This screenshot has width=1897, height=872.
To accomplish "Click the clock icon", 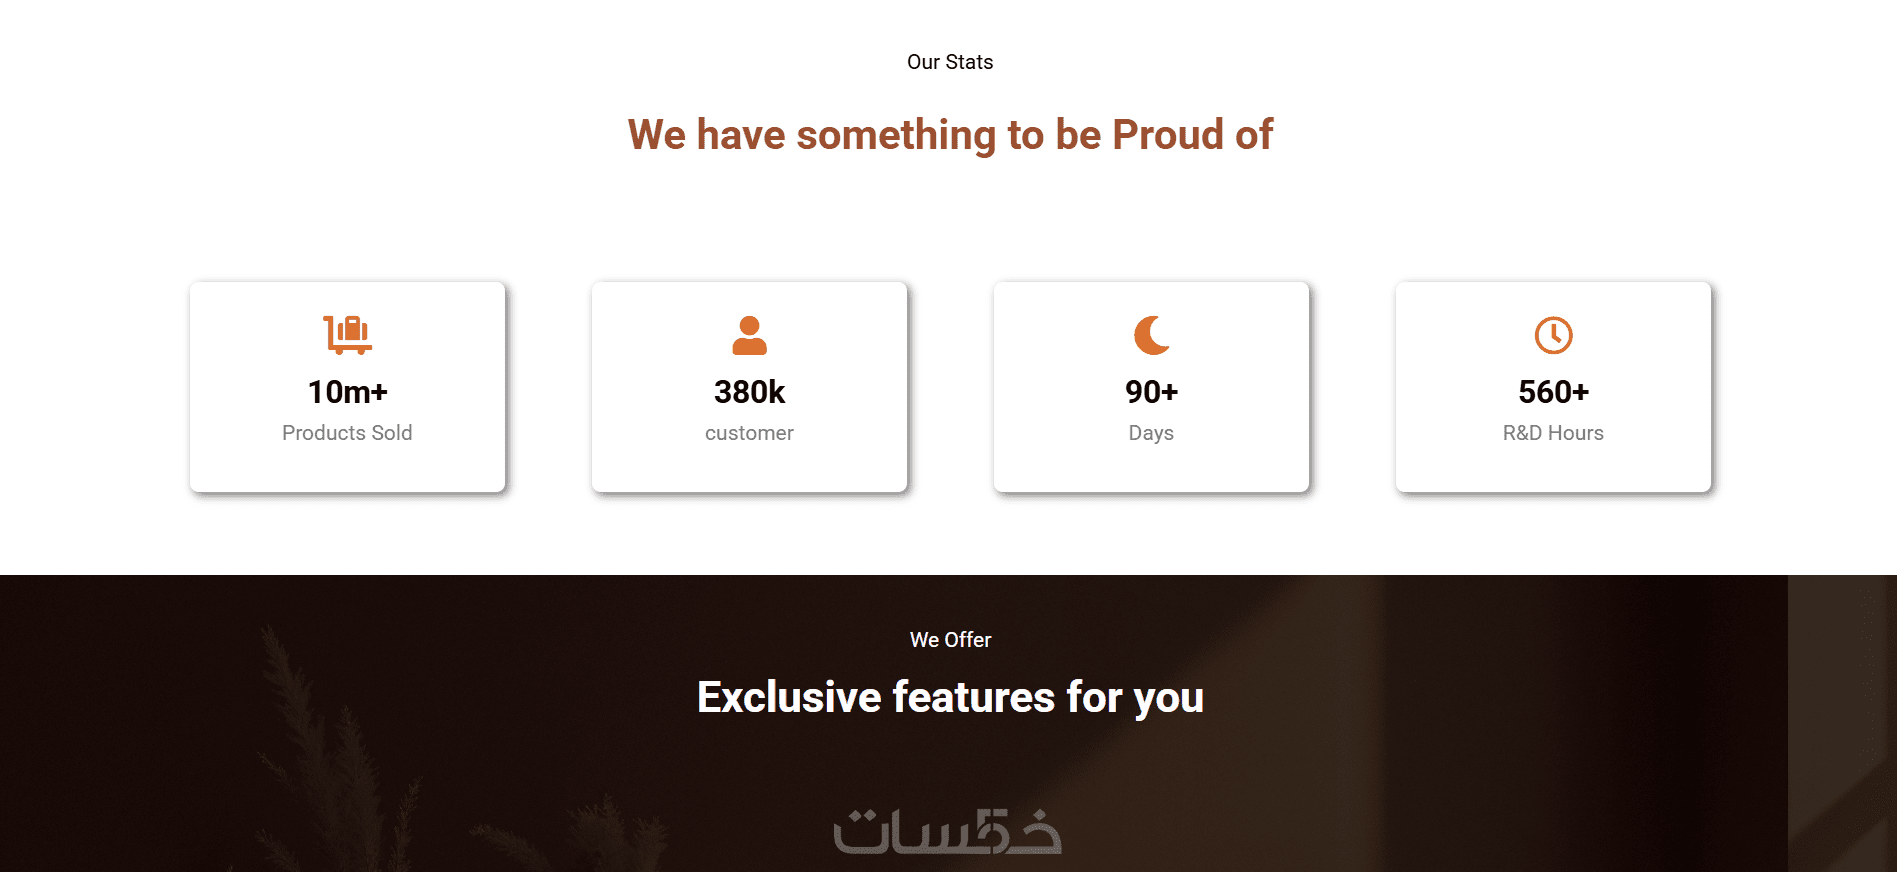I will 1553,335.
